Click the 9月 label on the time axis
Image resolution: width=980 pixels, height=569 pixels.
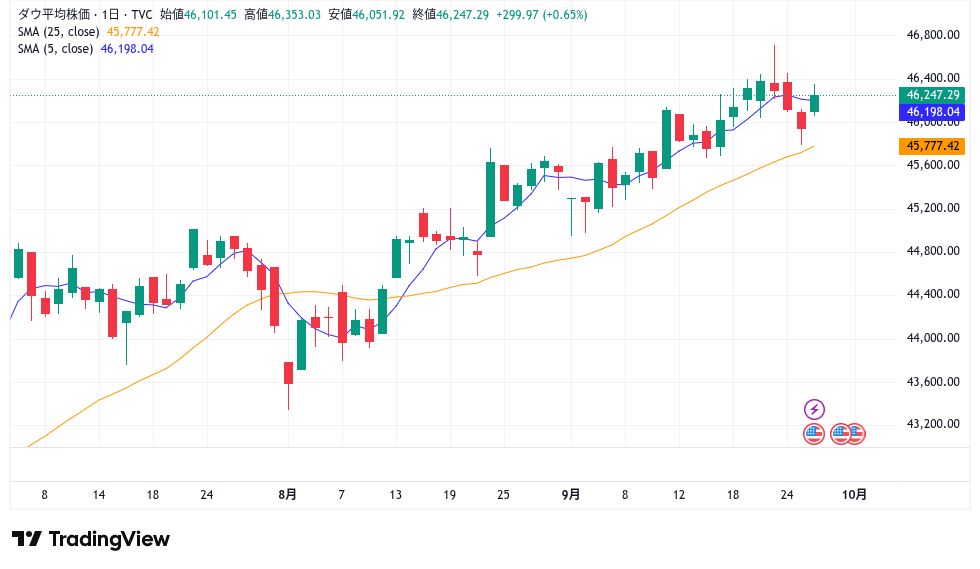click(x=571, y=494)
